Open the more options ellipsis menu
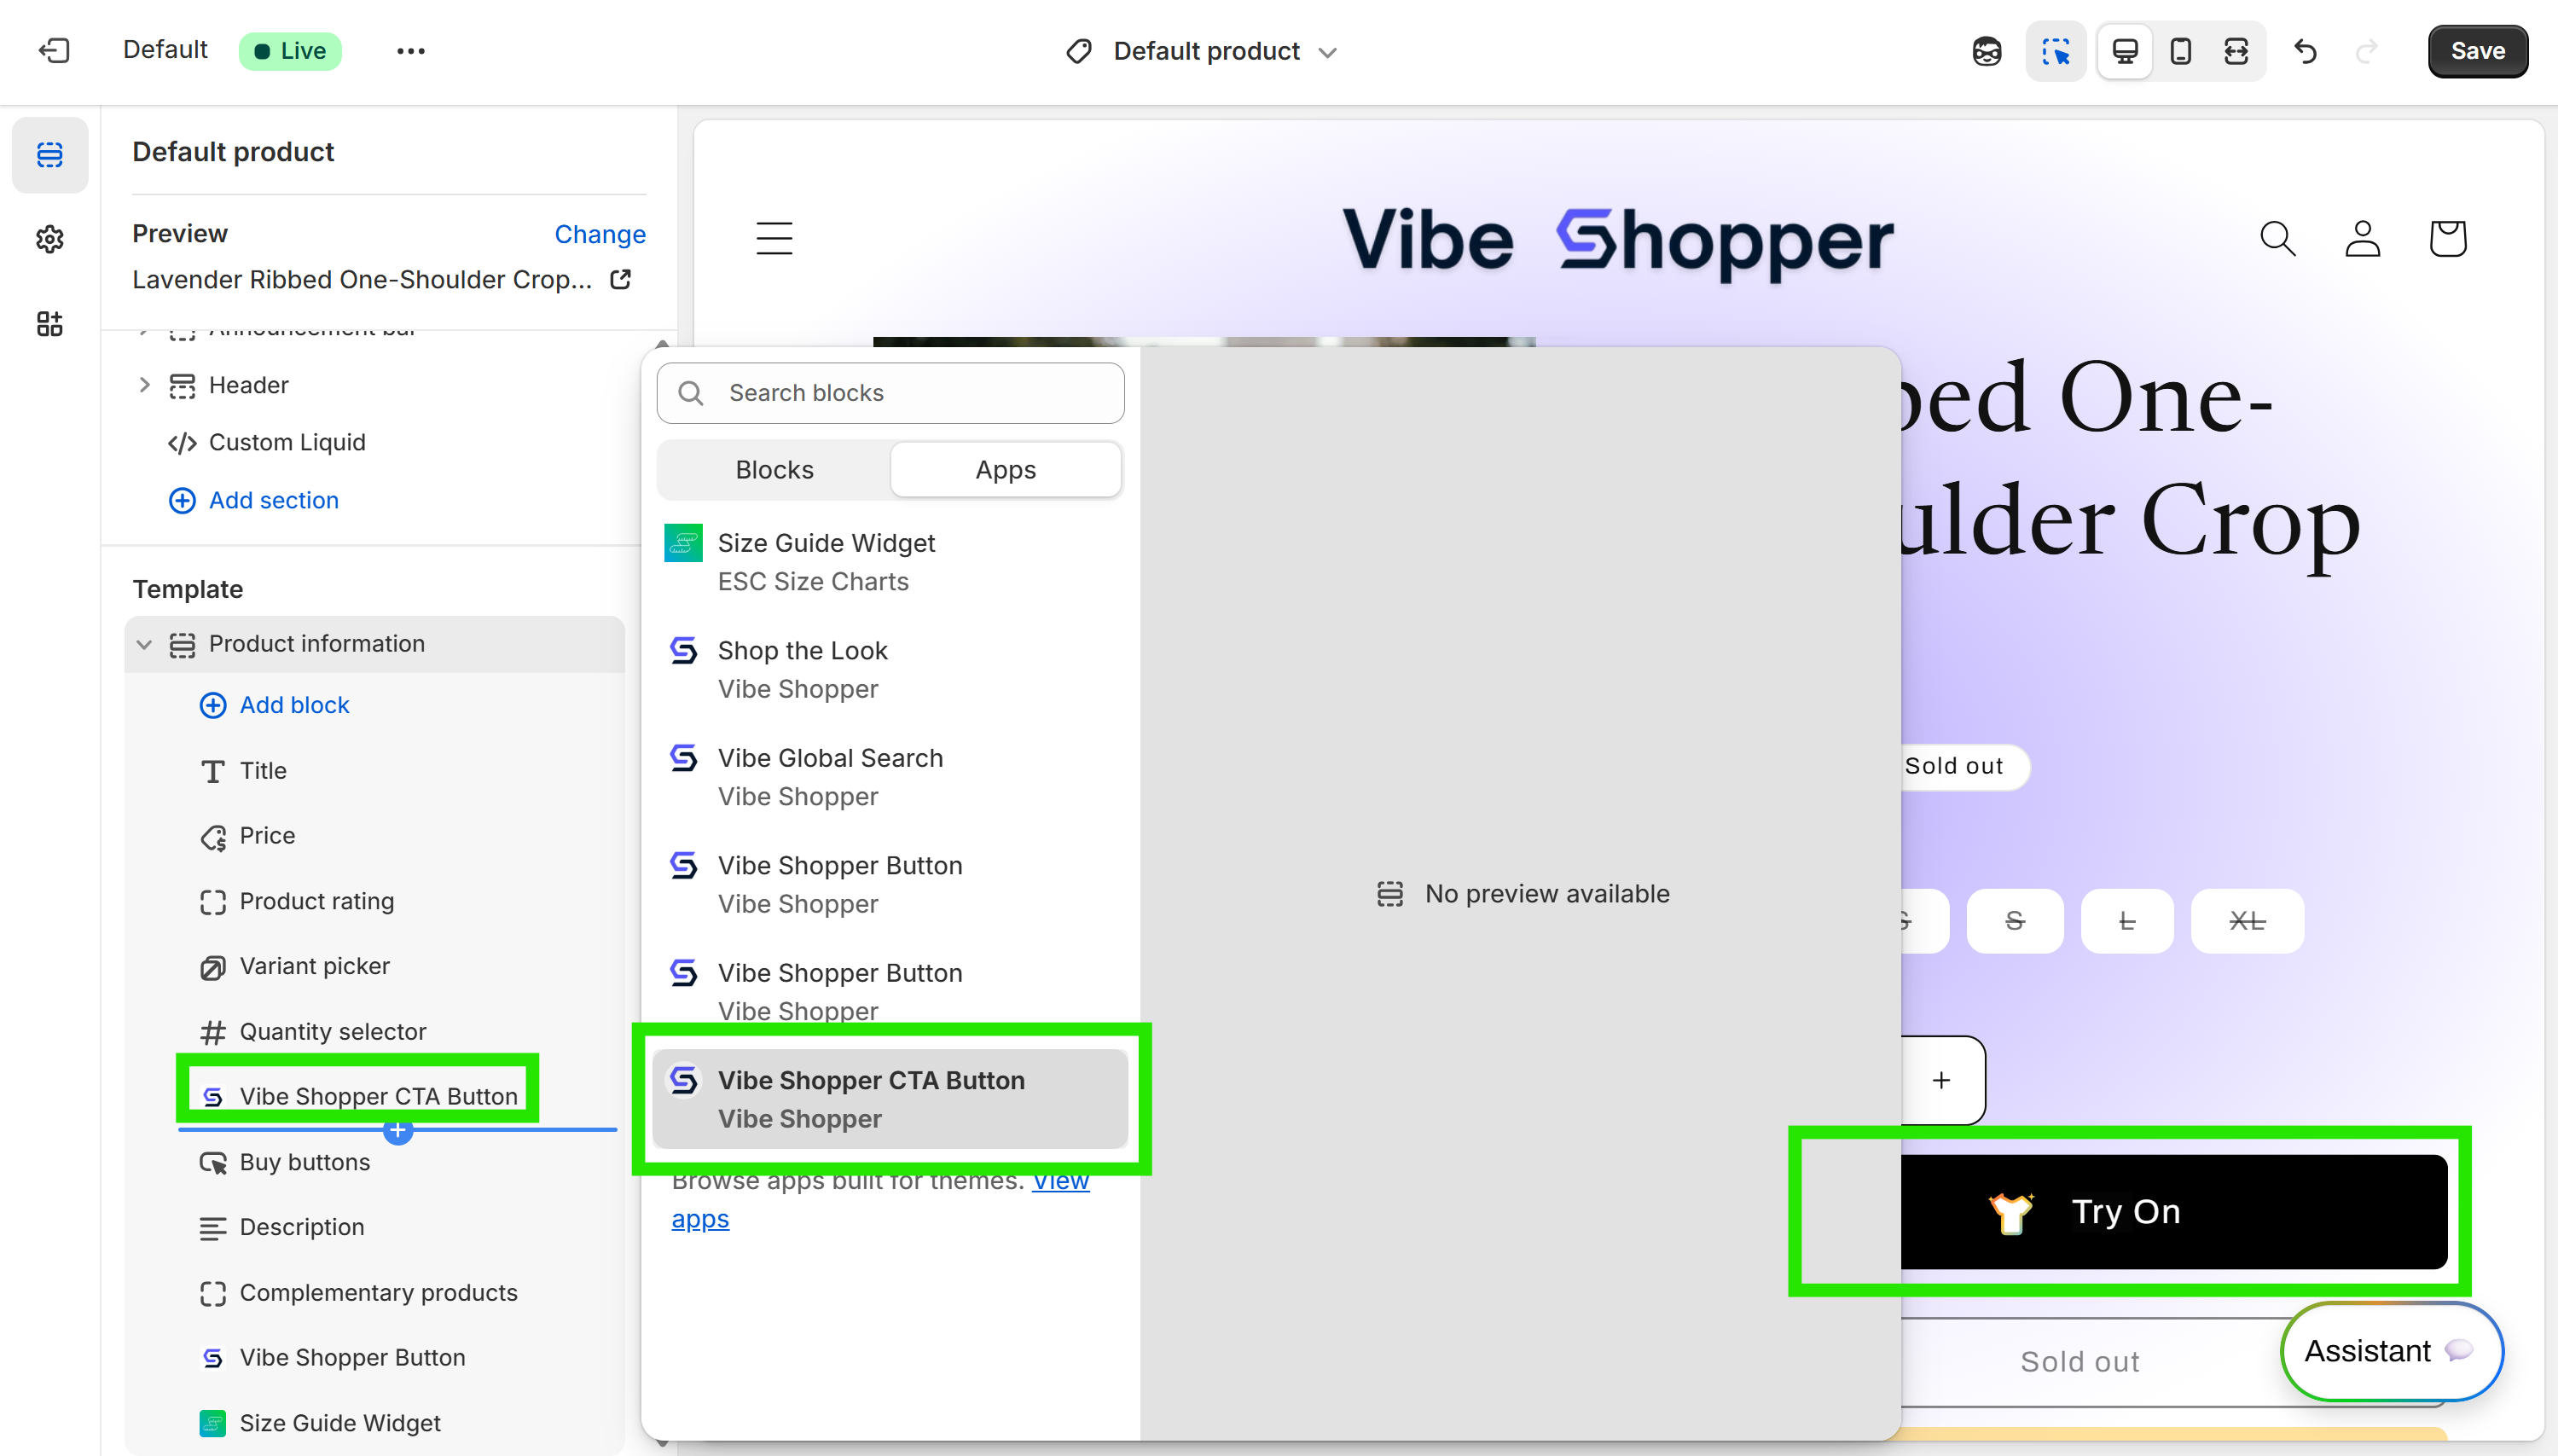Image resolution: width=2558 pixels, height=1456 pixels. click(x=410, y=50)
